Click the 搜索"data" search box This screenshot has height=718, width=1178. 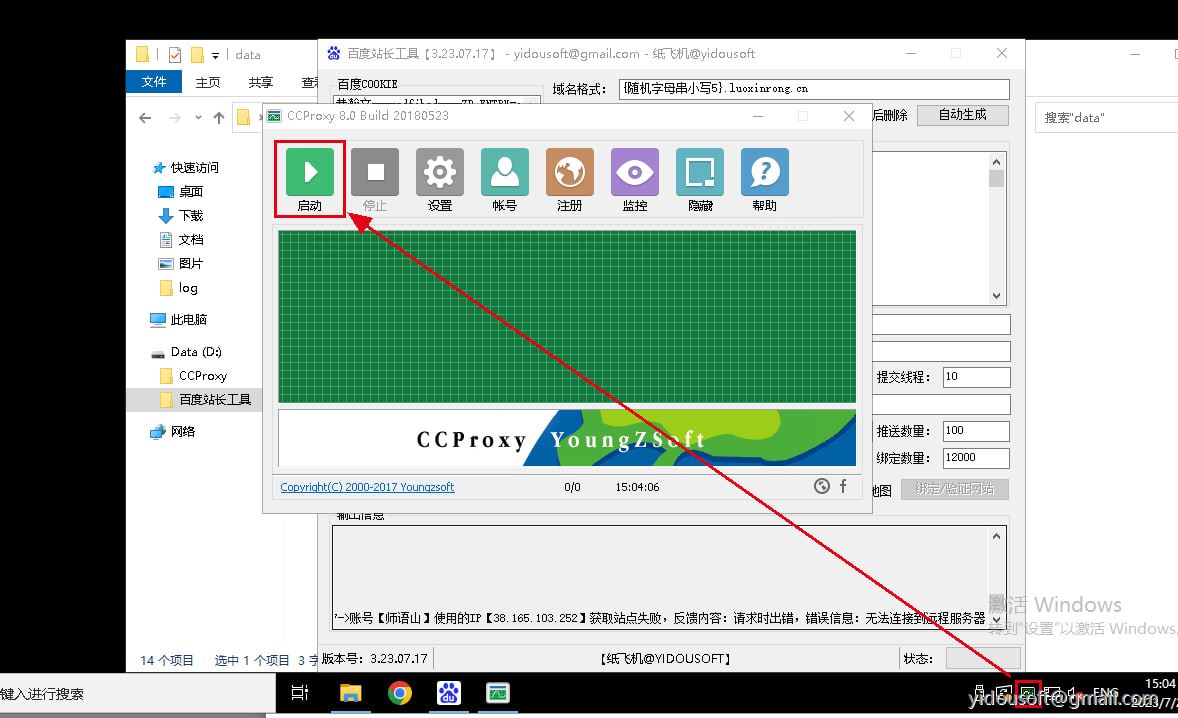pos(1107,118)
